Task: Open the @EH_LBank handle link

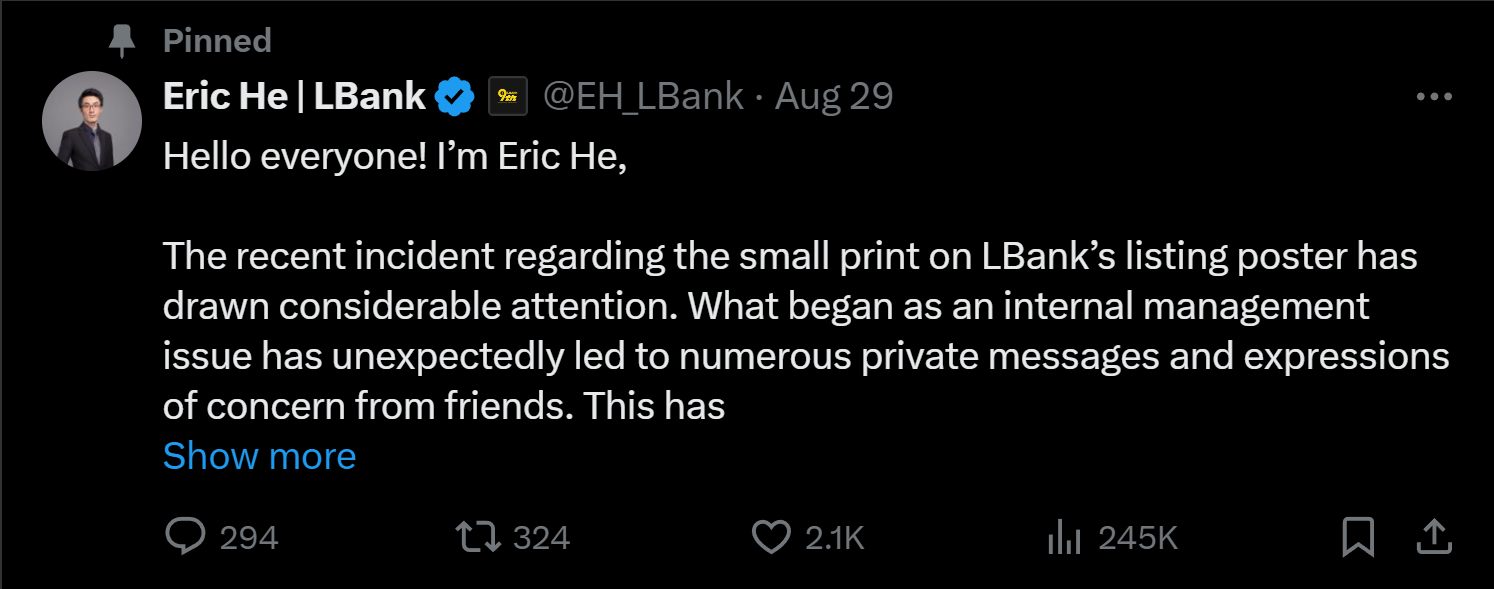Action: click(643, 97)
